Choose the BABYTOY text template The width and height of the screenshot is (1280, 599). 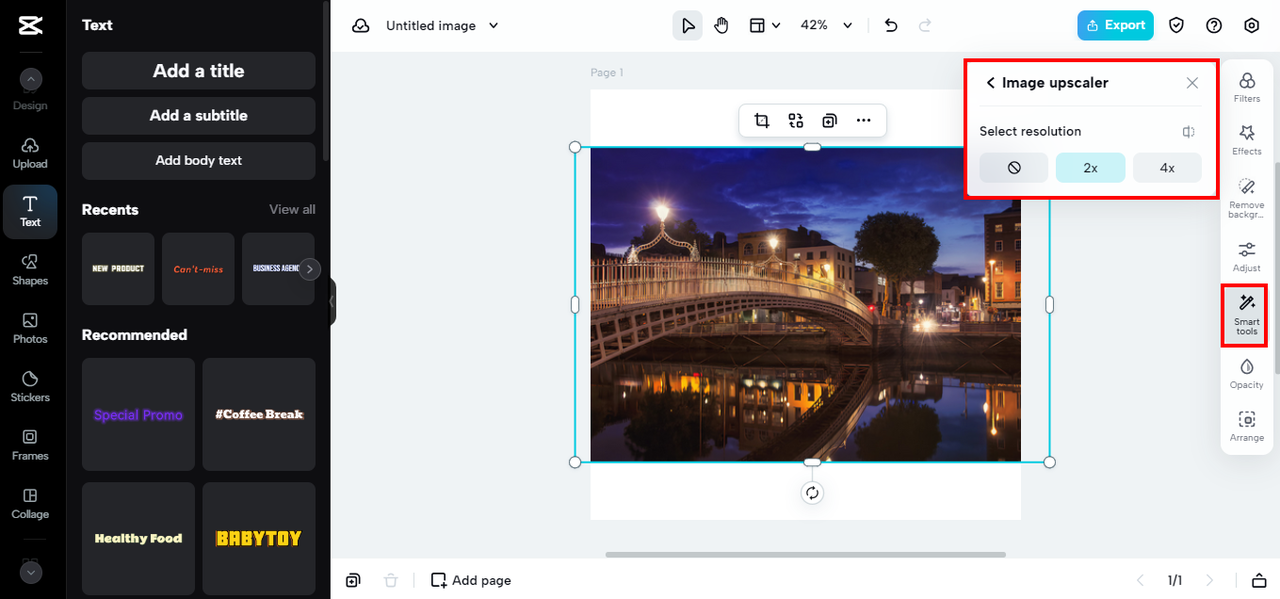pyautogui.click(x=259, y=539)
